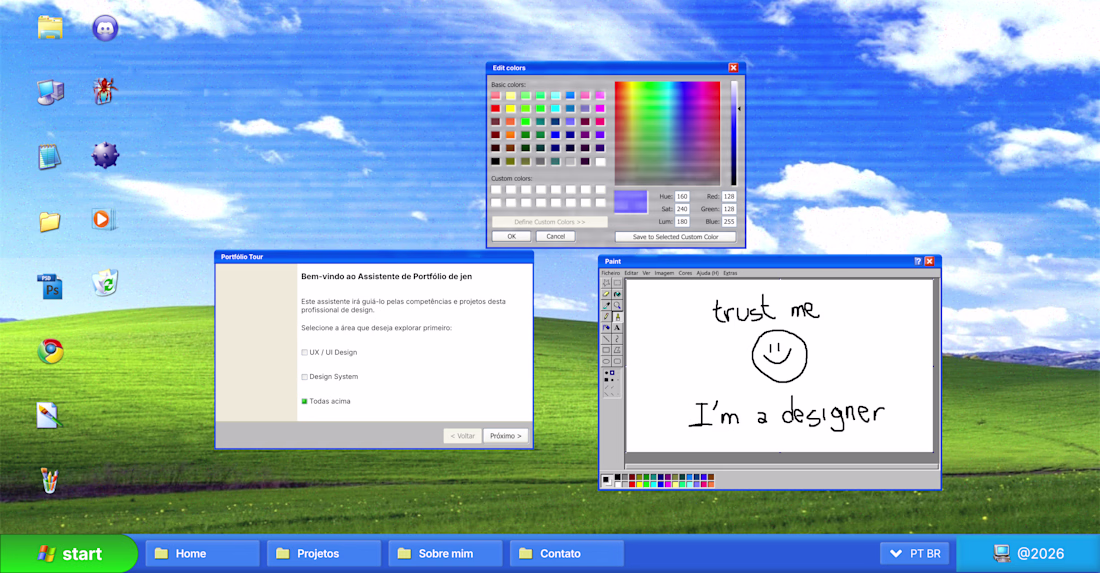Check the Design System checkbox
The height and width of the screenshot is (573, 1100).
304,377
